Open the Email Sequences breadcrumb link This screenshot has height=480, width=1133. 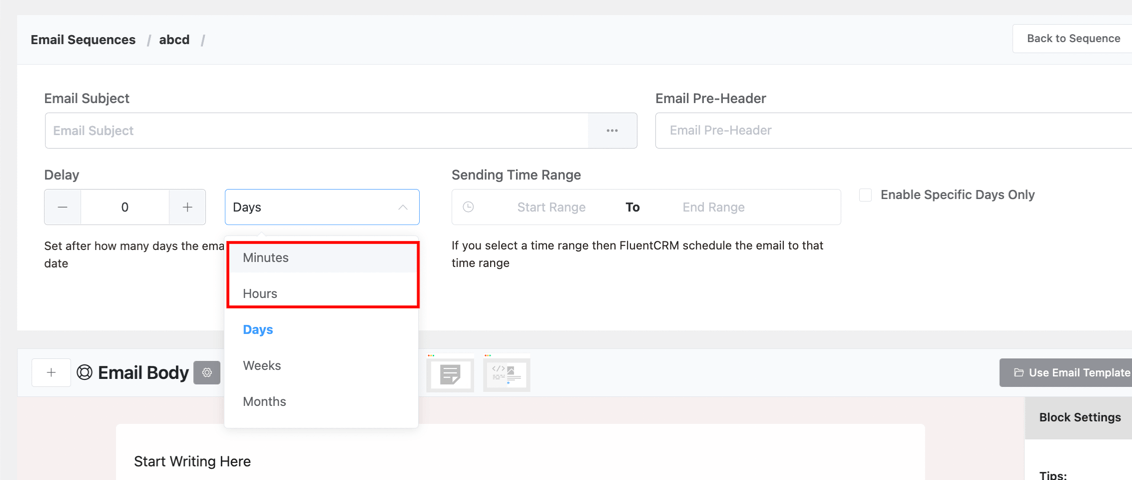(x=83, y=40)
